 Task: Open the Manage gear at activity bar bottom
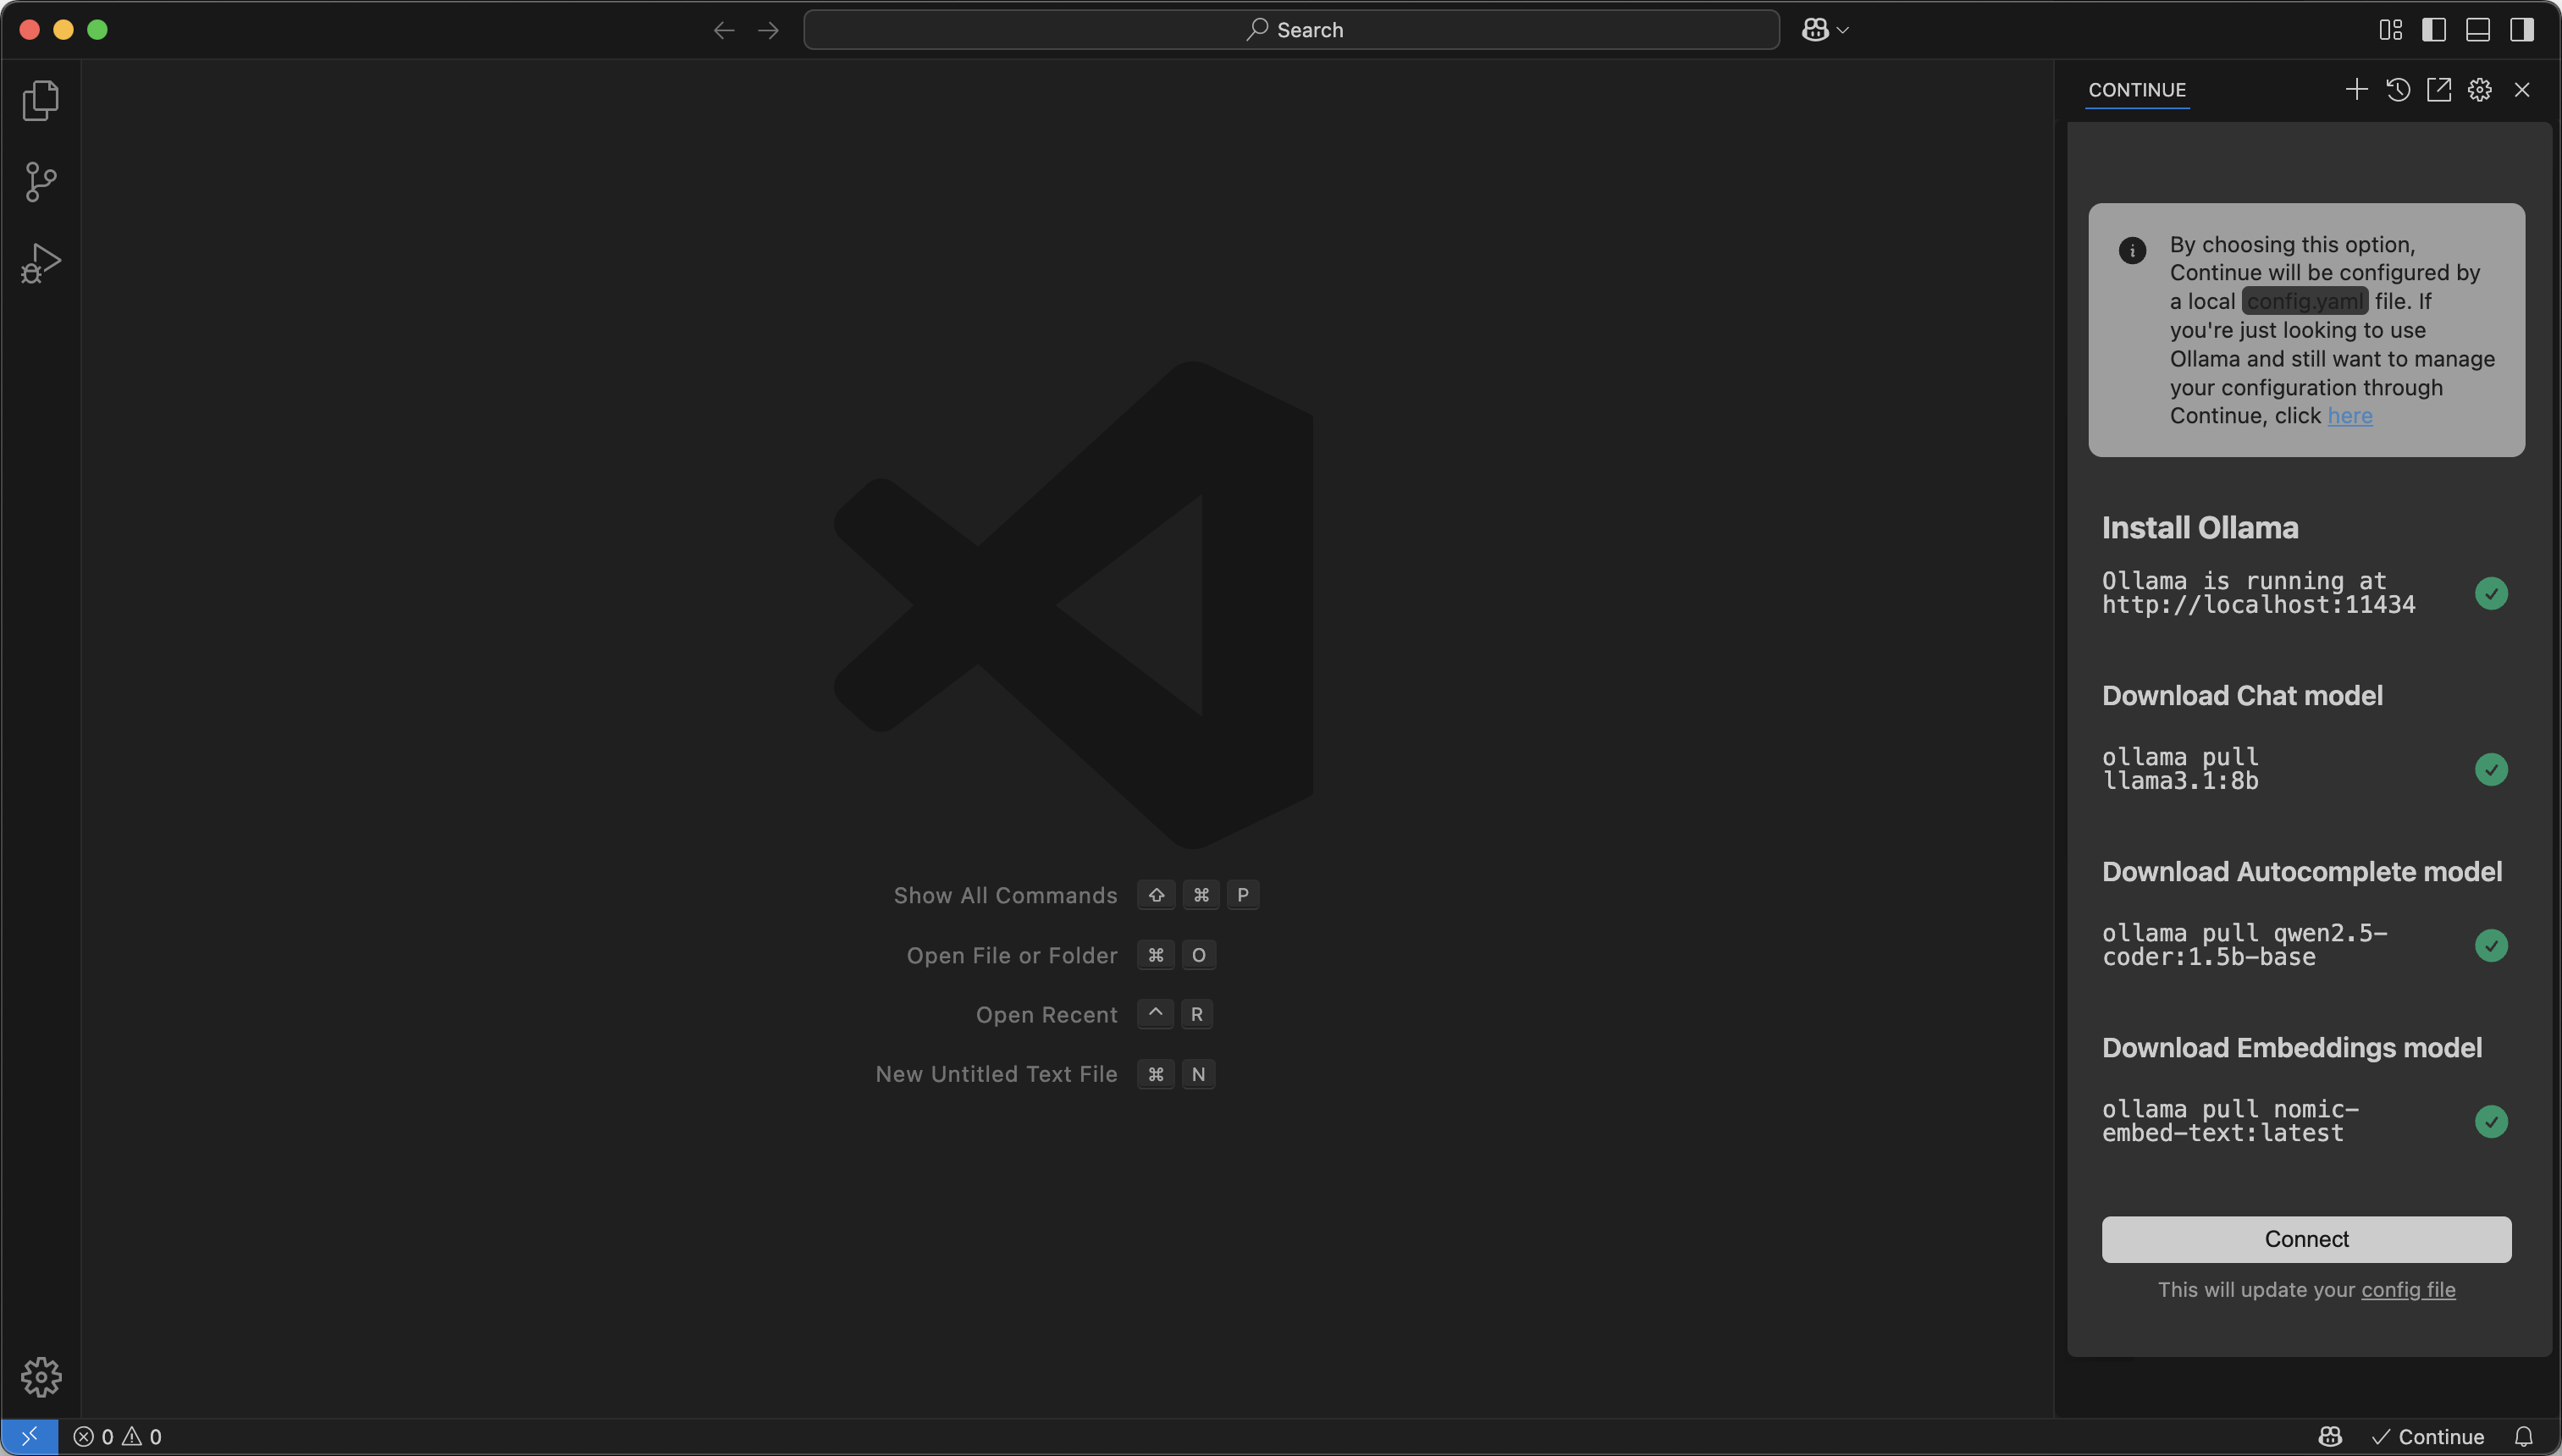(41, 1377)
